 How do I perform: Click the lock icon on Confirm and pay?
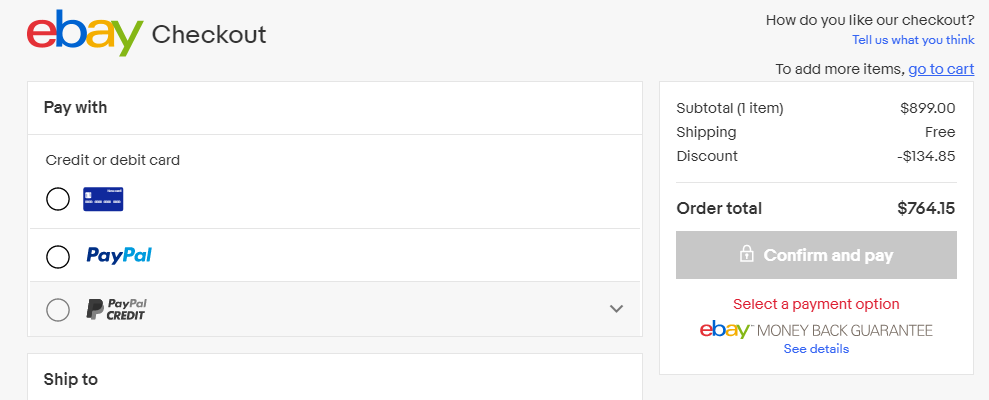coord(747,254)
